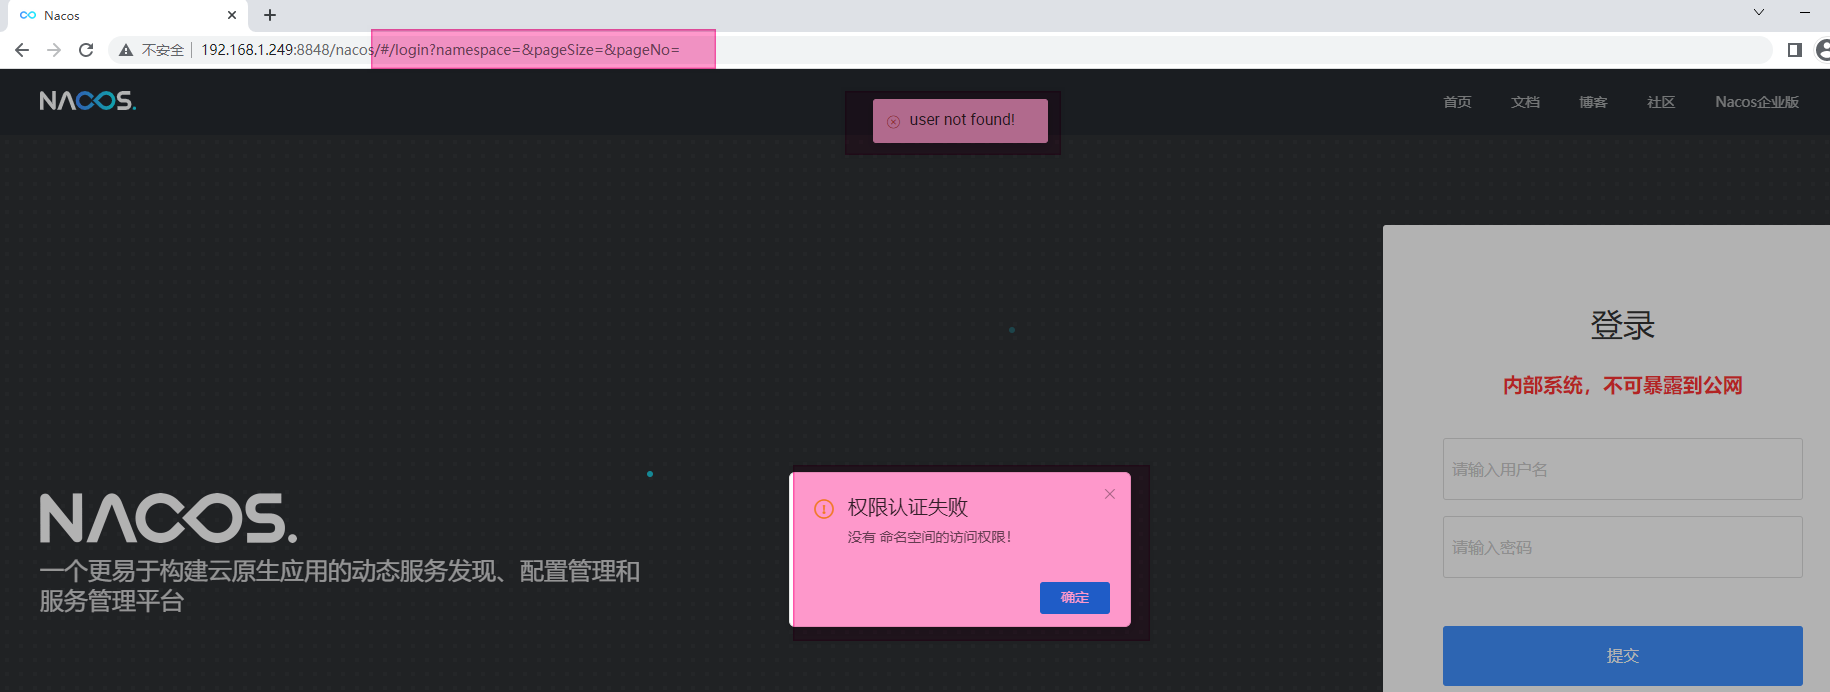The height and width of the screenshot is (692, 1830).
Task: Click the 不安全 security label
Action: [163, 50]
